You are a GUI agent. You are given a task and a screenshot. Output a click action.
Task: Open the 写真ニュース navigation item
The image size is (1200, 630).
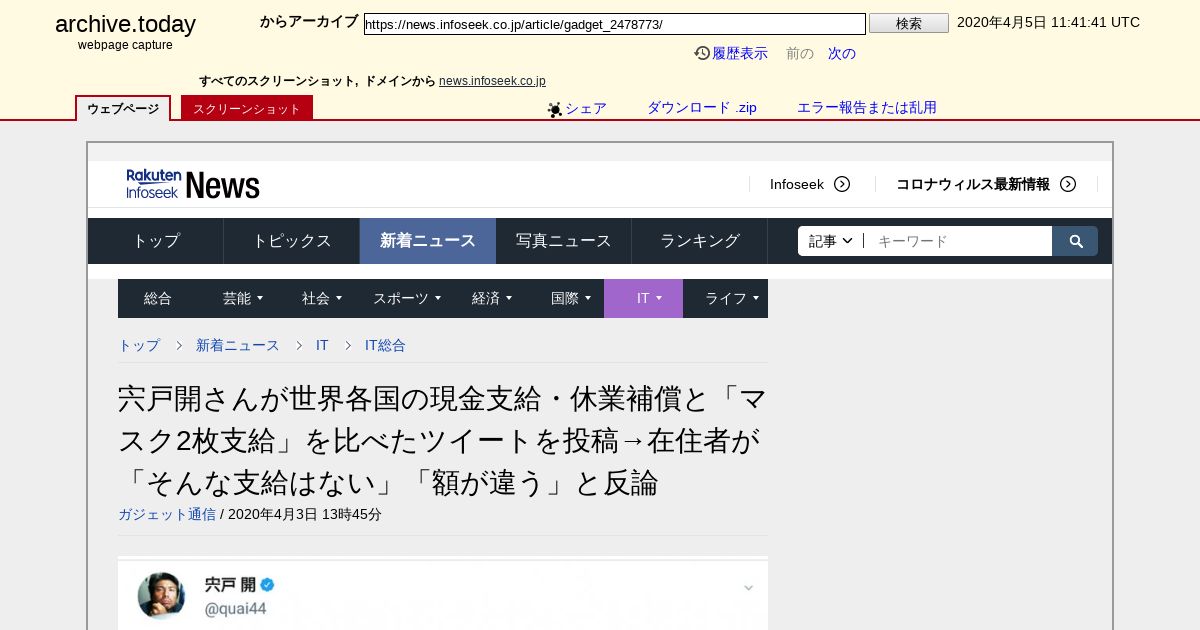point(564,241)
